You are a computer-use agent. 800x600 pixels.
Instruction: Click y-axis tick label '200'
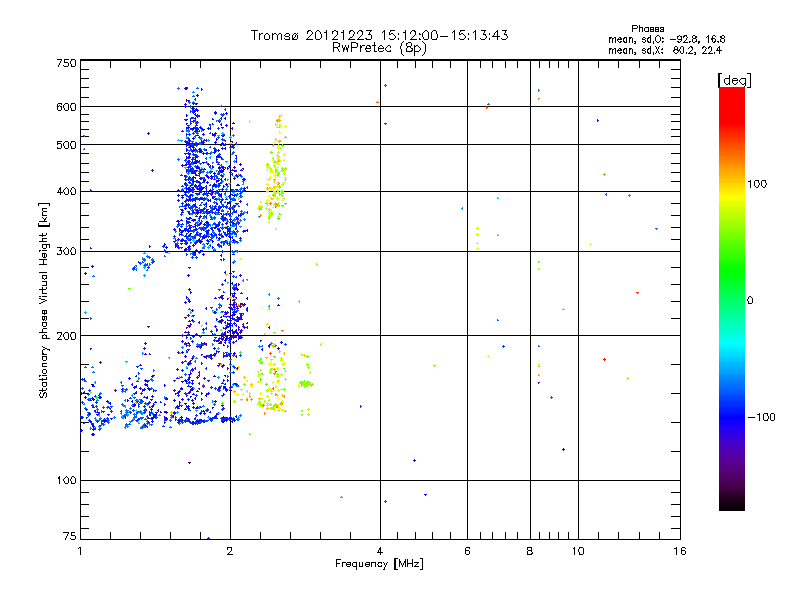(66, 336)
